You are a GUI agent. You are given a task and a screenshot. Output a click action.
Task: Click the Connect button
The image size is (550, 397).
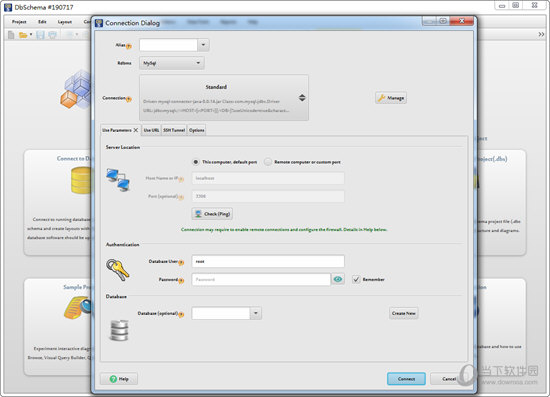[x=406, y=379]
